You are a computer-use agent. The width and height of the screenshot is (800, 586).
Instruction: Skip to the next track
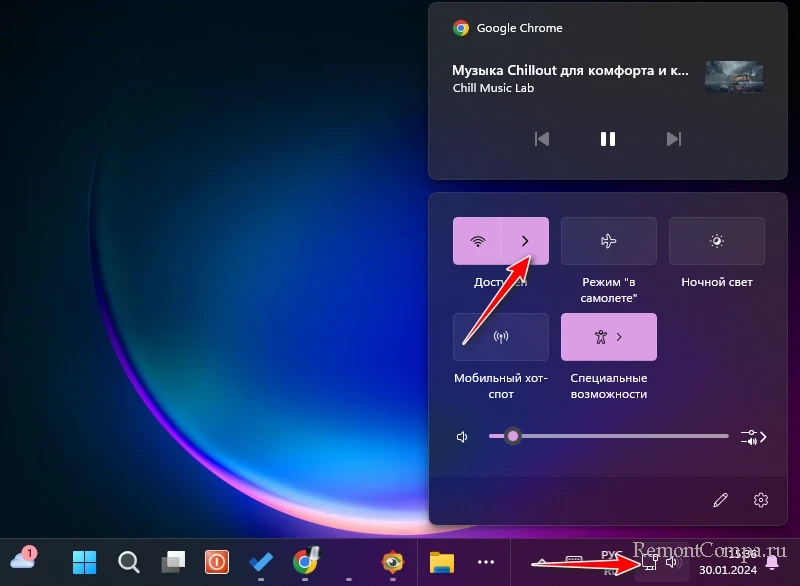[x=674, y=139]
